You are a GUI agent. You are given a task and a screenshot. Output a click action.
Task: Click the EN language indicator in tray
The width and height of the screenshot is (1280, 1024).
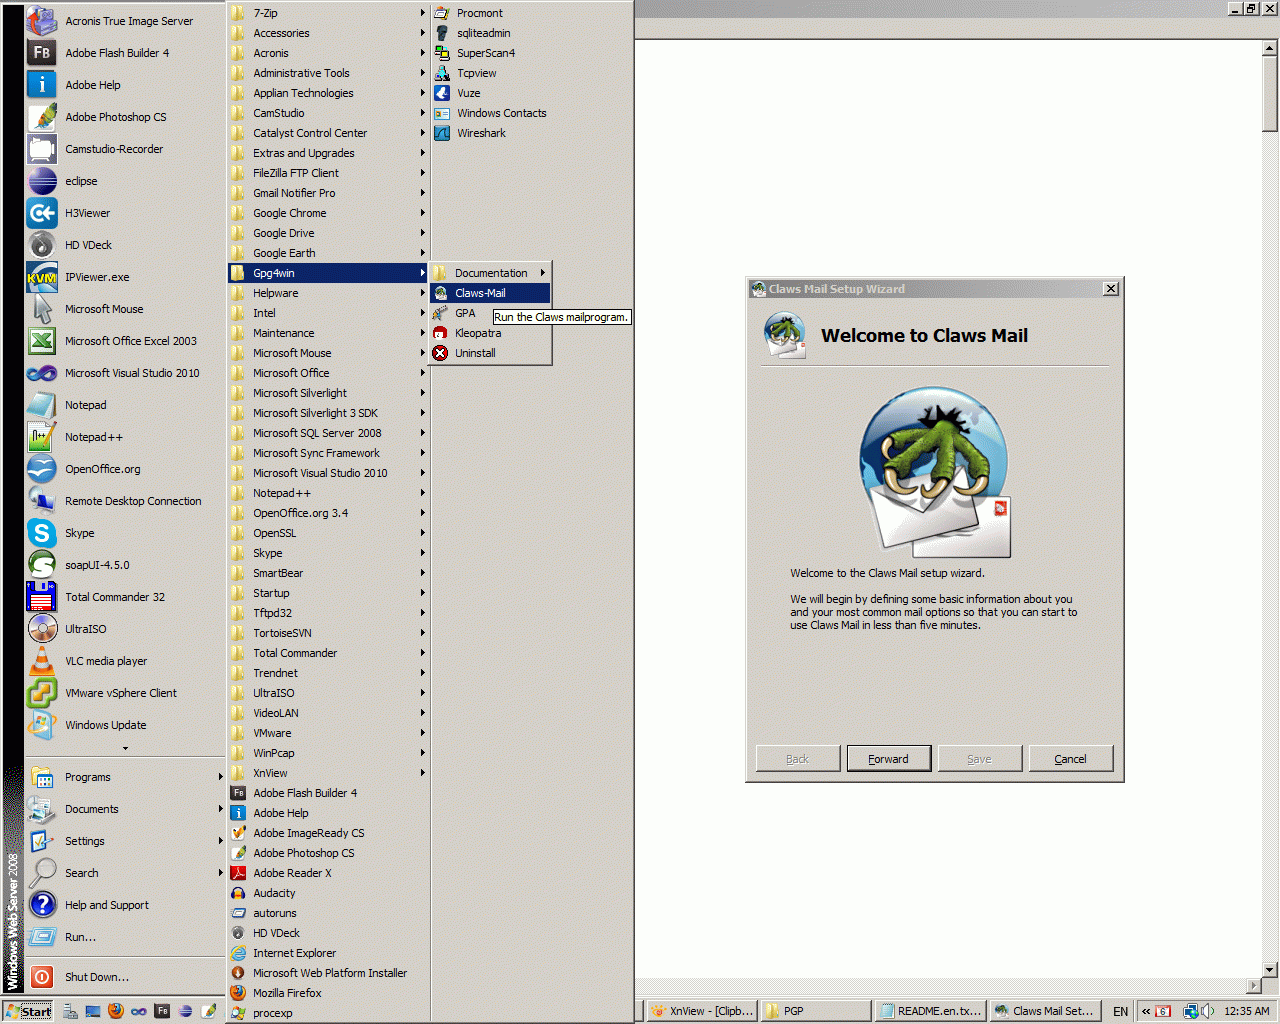tap(1121, 1011)
